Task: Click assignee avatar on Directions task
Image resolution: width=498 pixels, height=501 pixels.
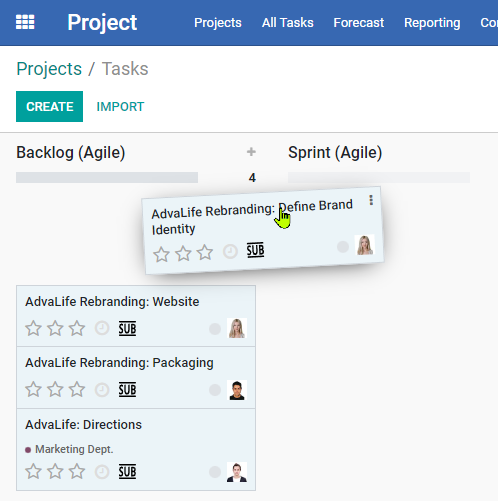Action: [237, 472]
